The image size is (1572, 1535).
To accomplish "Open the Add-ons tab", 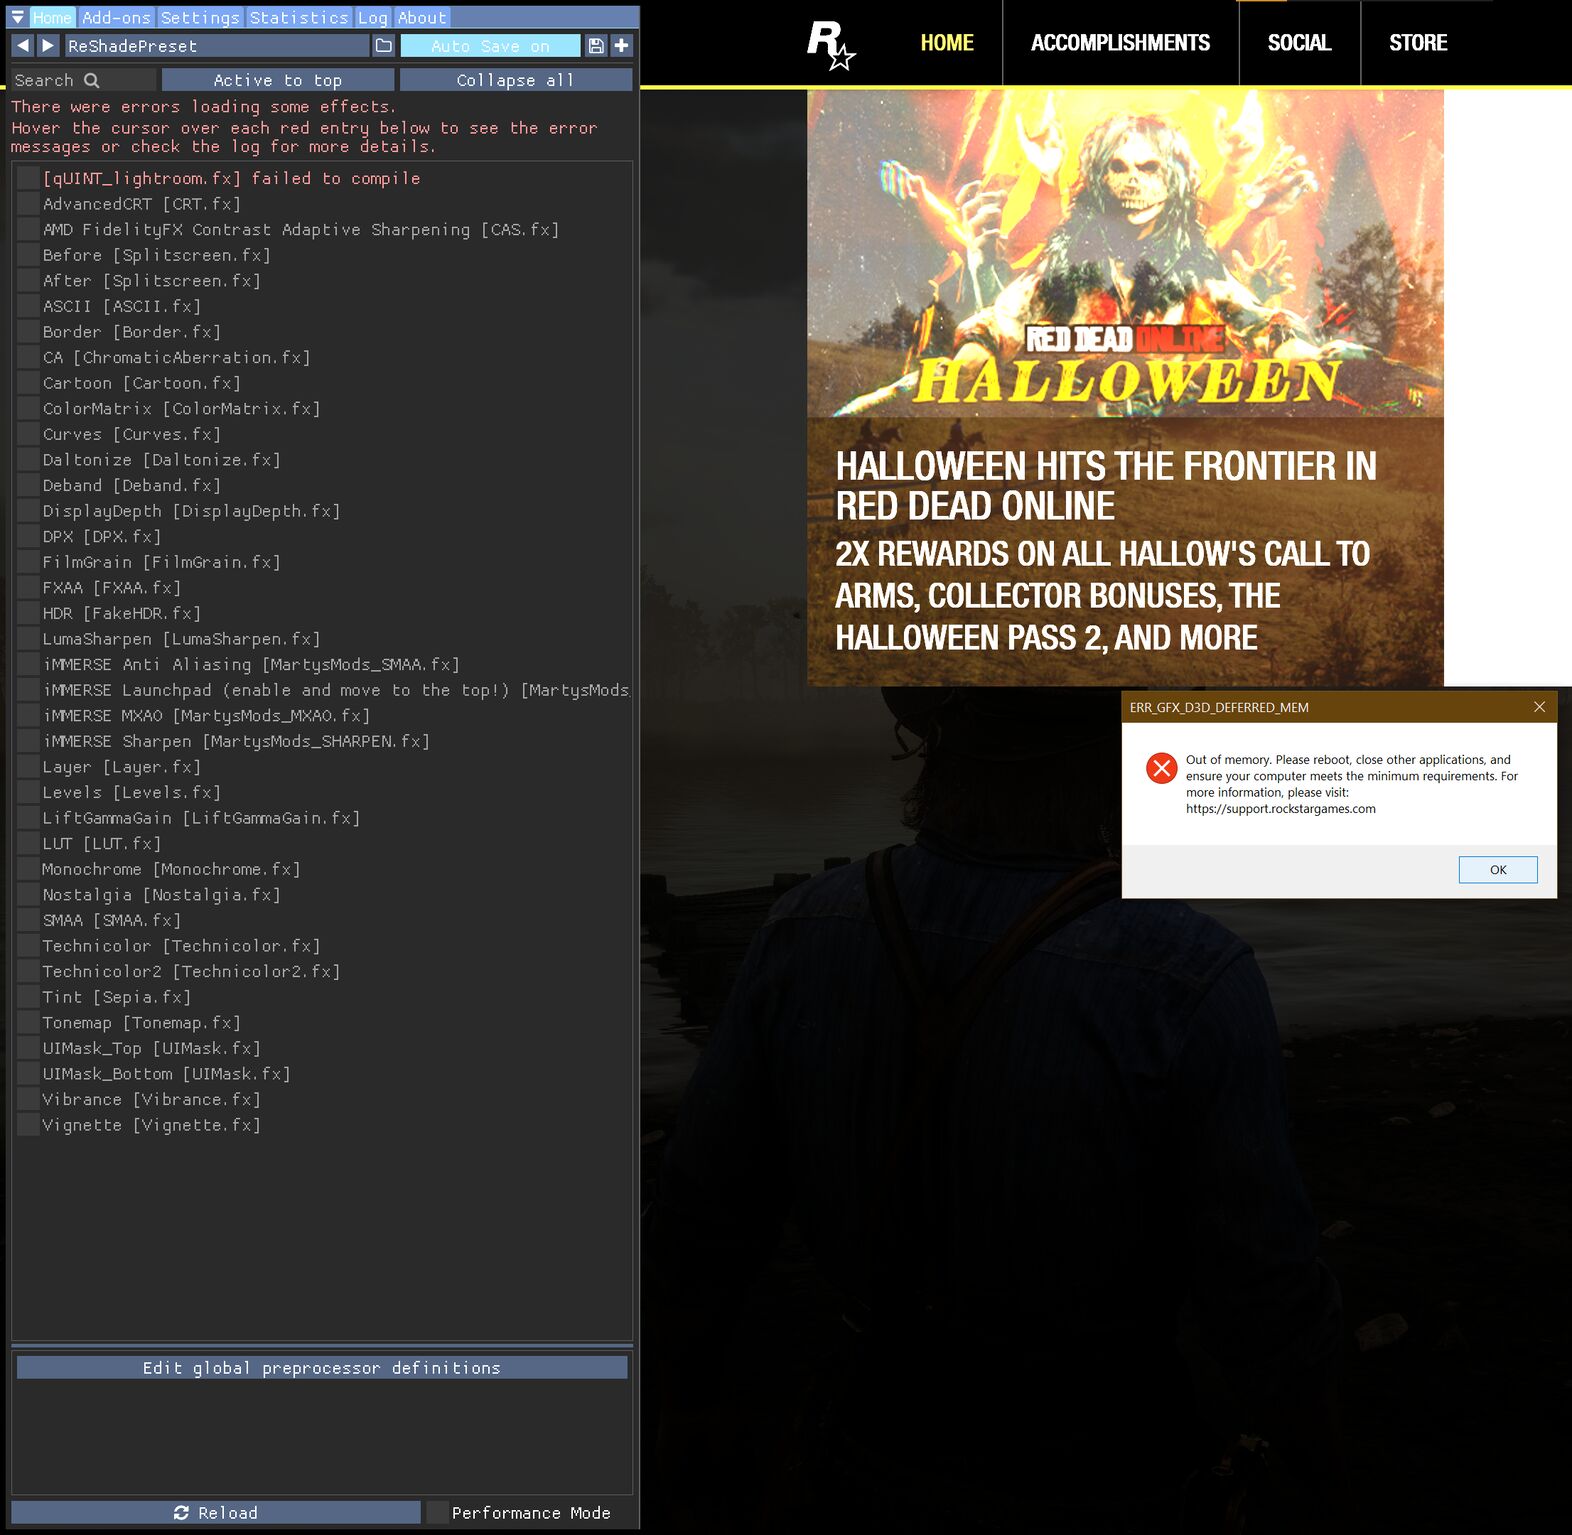I will tap(116, 17).
